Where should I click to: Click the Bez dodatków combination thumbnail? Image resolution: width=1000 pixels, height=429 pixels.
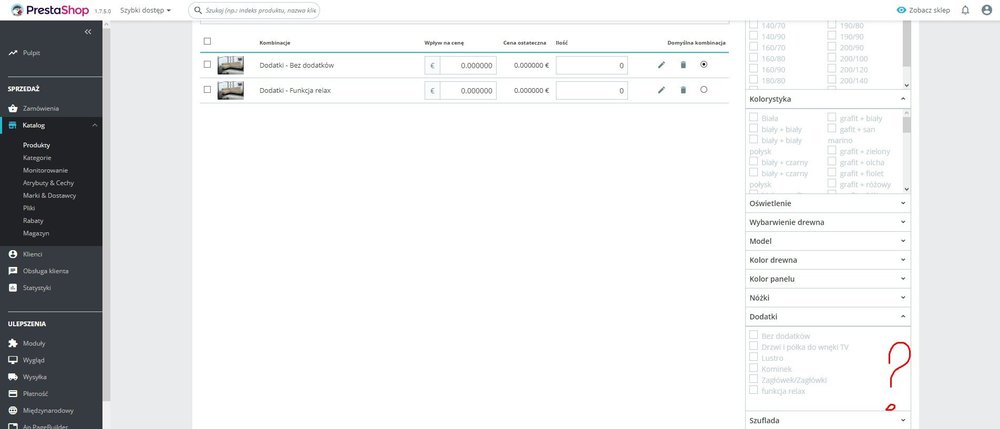[x=230, y=65]
